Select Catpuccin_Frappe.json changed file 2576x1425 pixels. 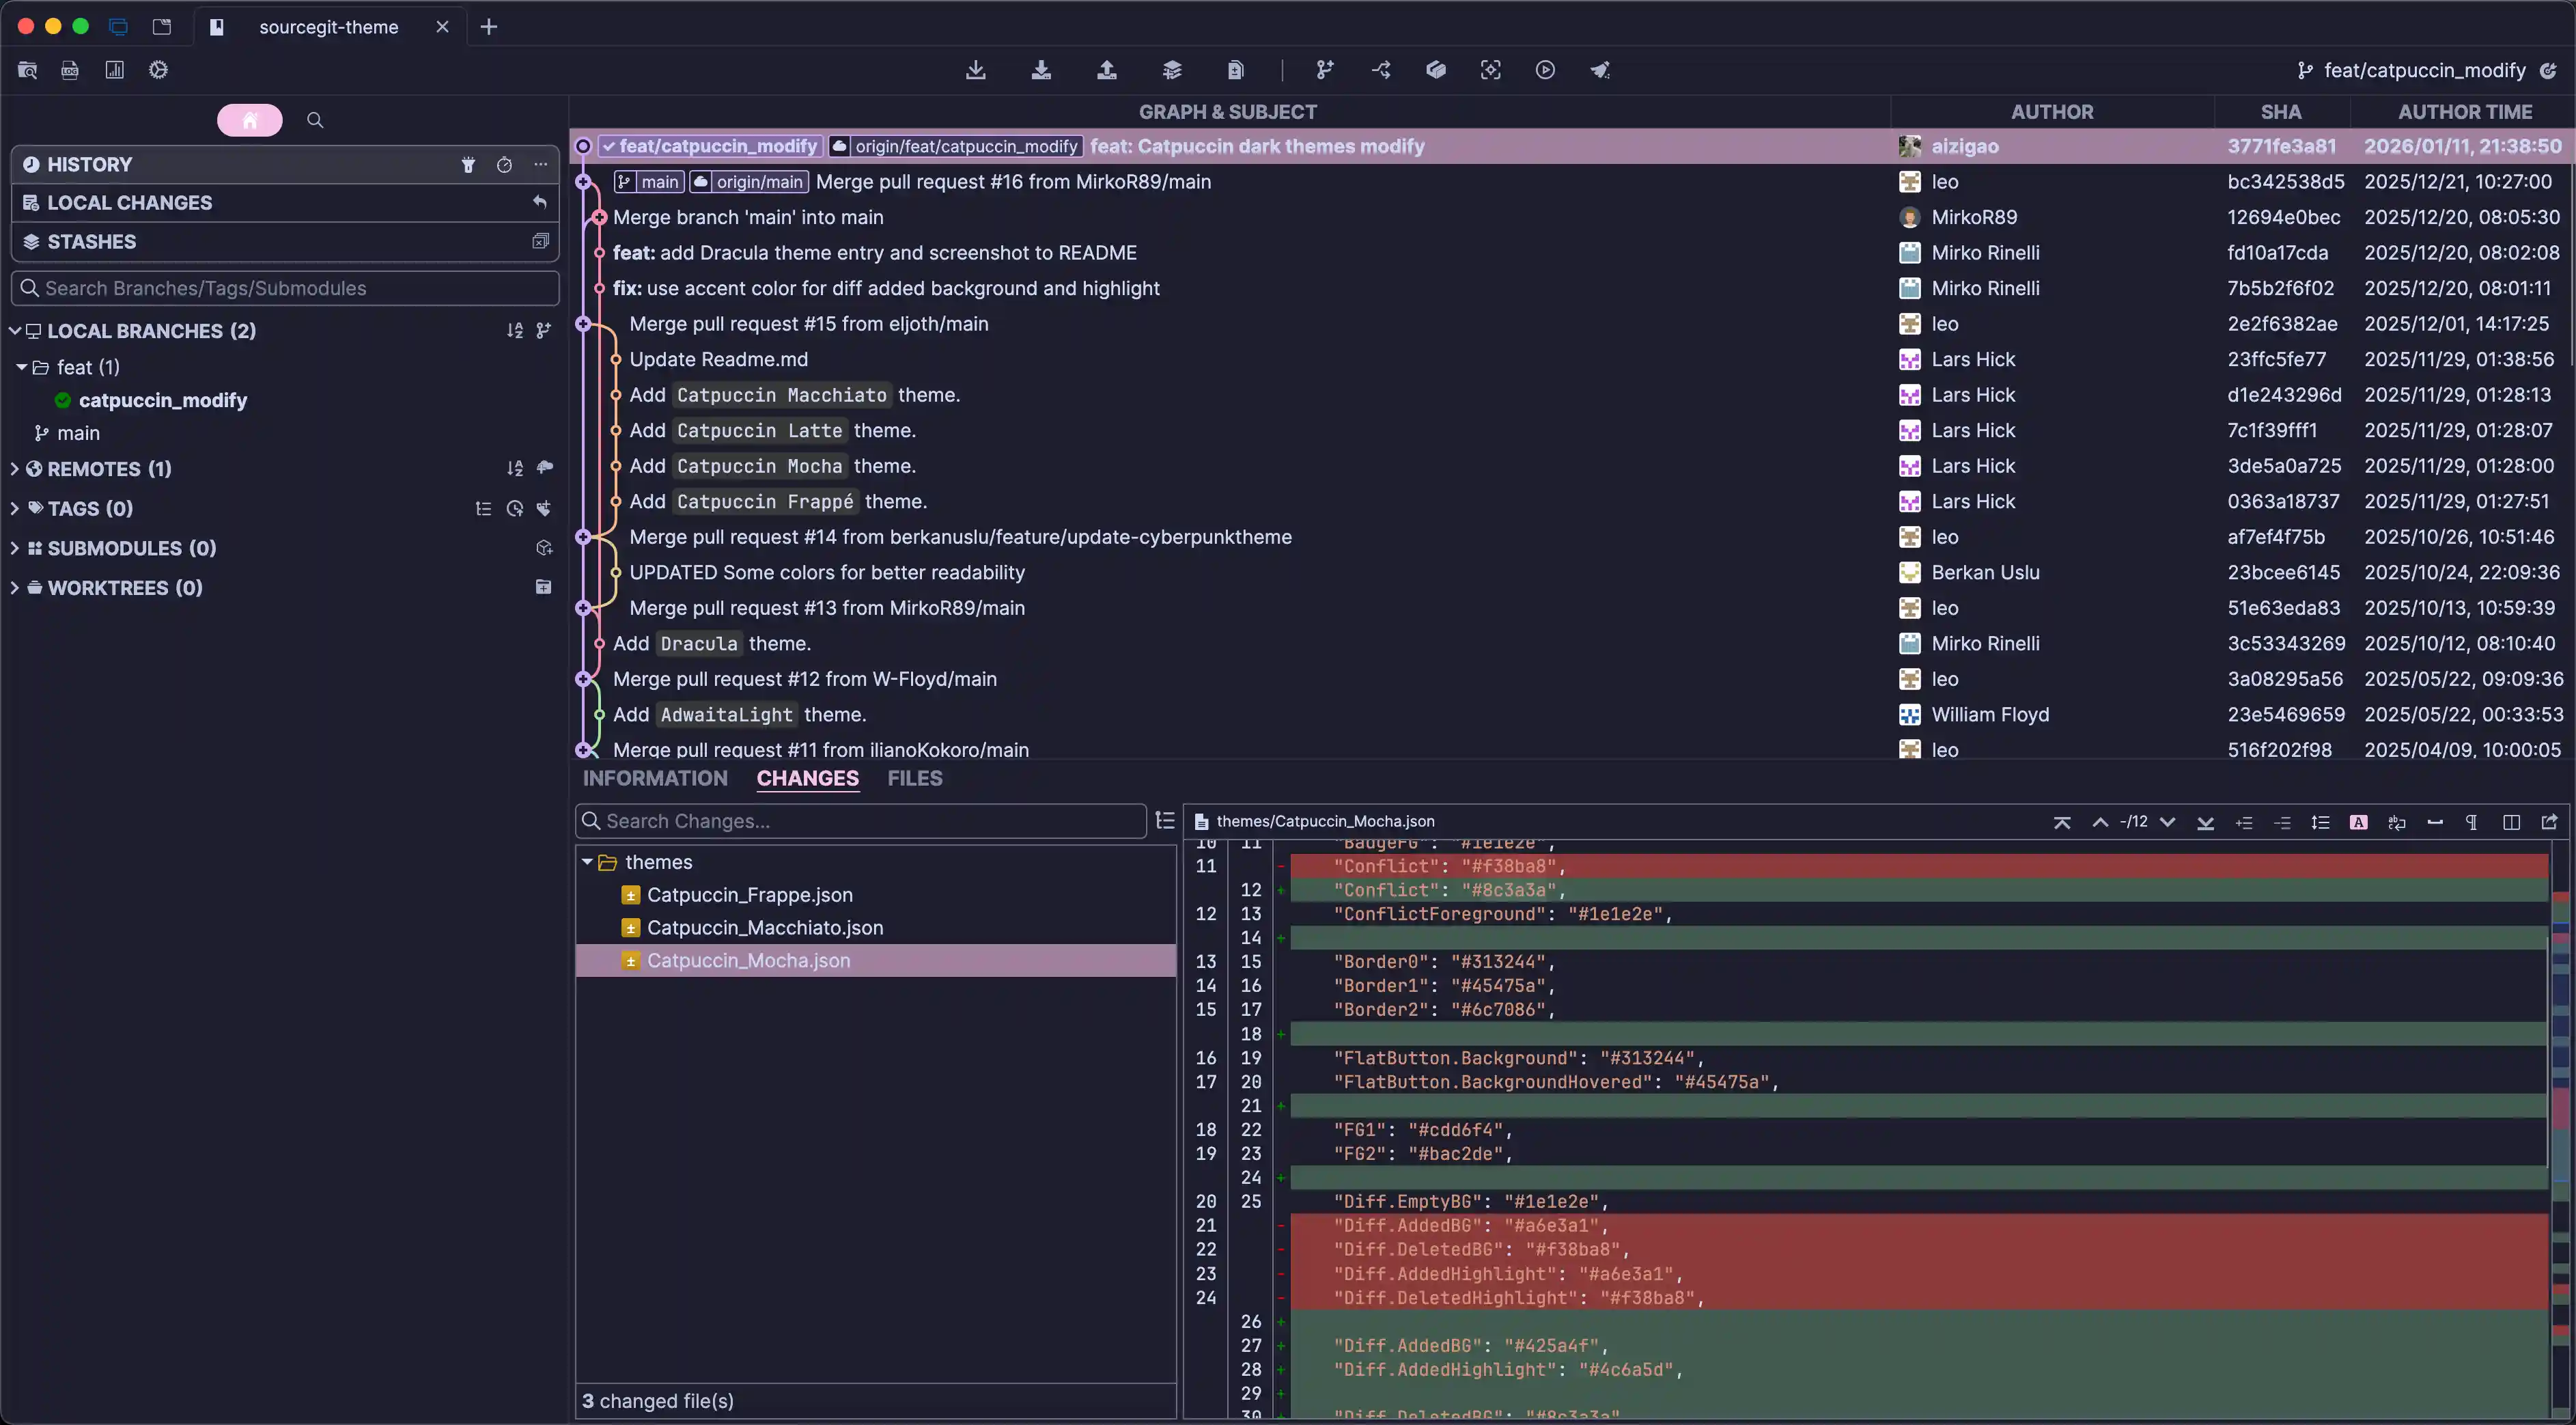[x=749, y=895]
